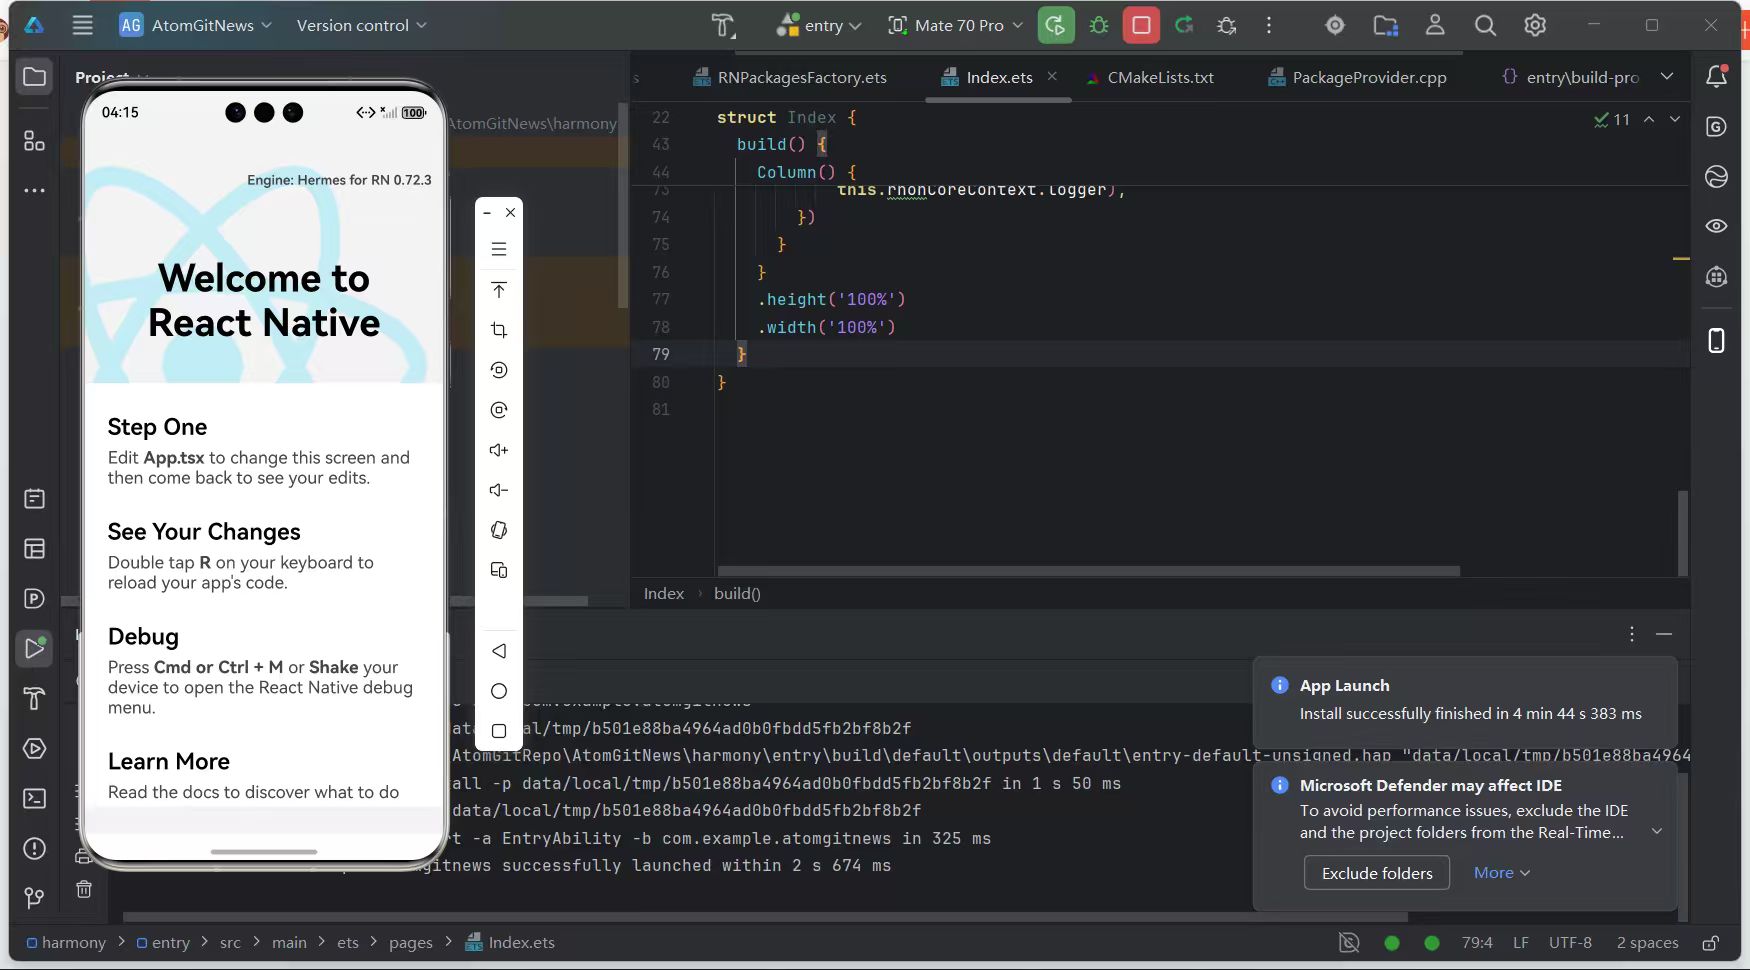Image resolution: width=1750 pixels, height=970 pixels.
Task: Click the clear output trash icon
Action: tap(84, 888)
